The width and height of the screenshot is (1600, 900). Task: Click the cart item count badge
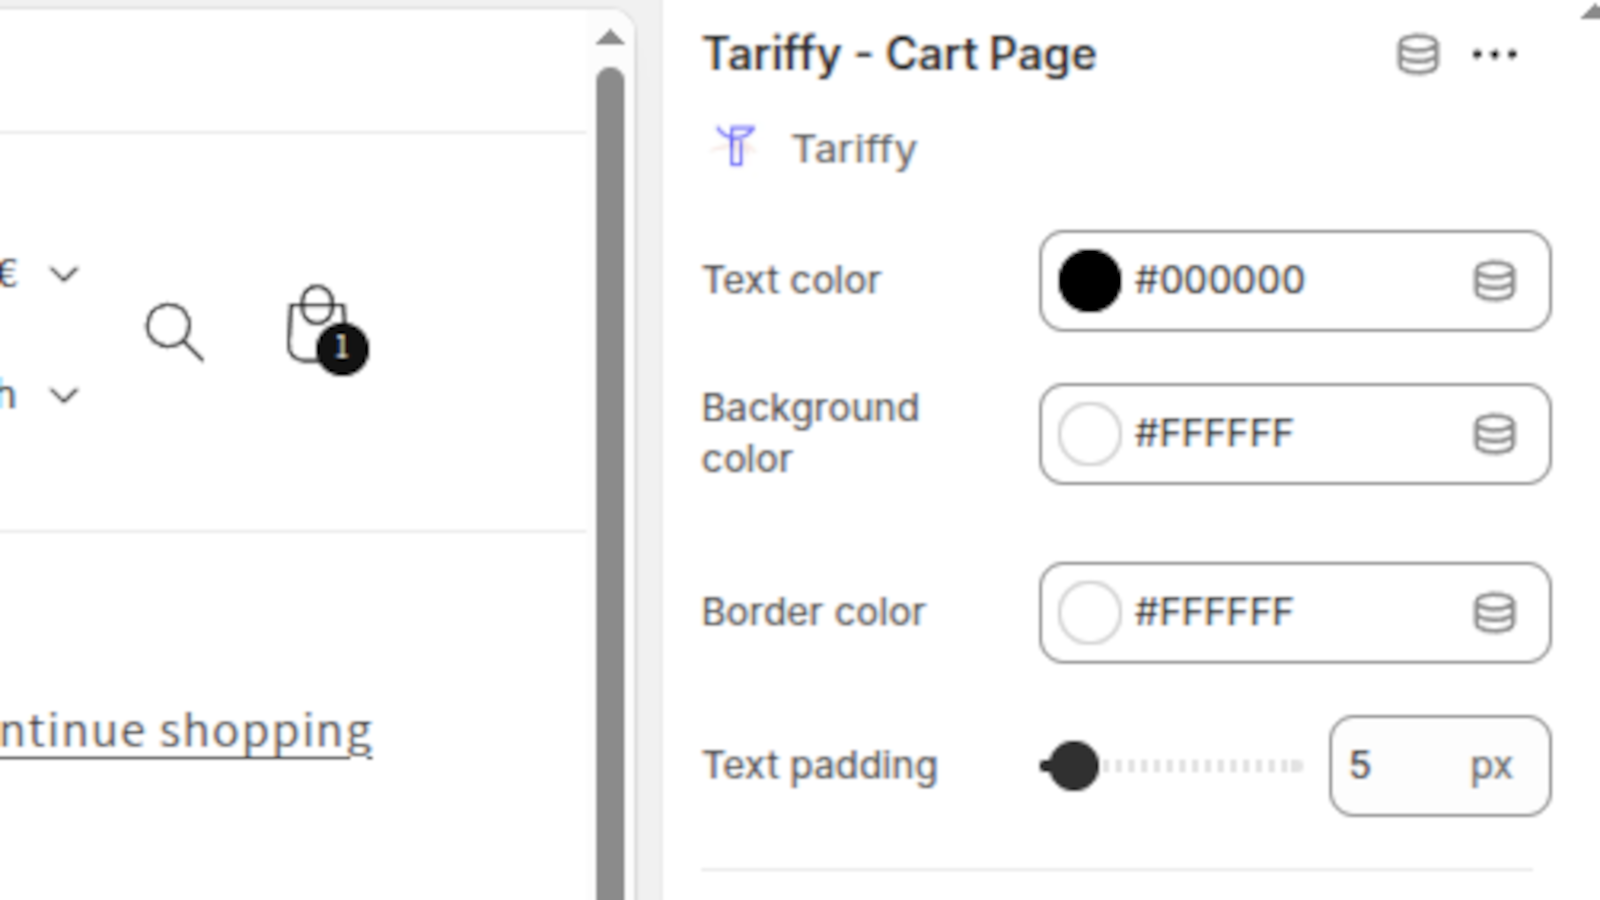tap(342, 347)
